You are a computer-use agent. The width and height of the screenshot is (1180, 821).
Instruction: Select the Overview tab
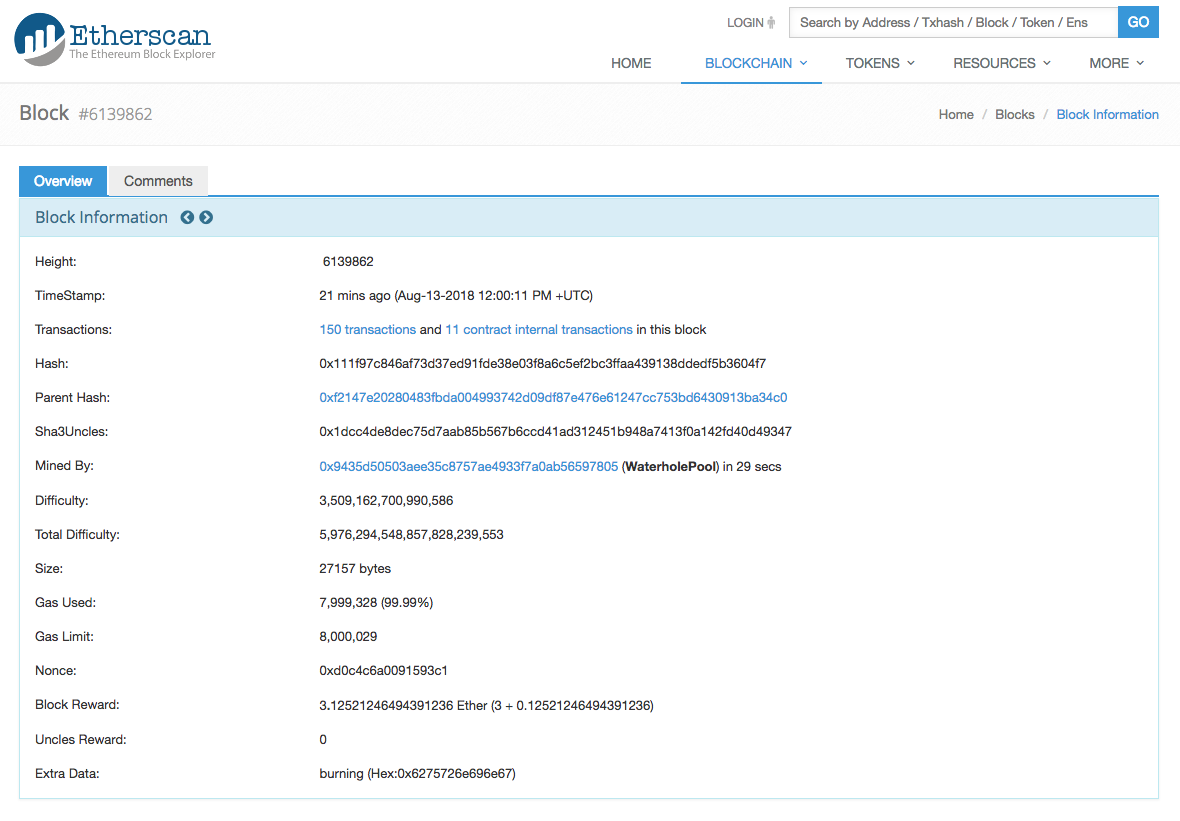pyautogui.click(x=63, y=181)
